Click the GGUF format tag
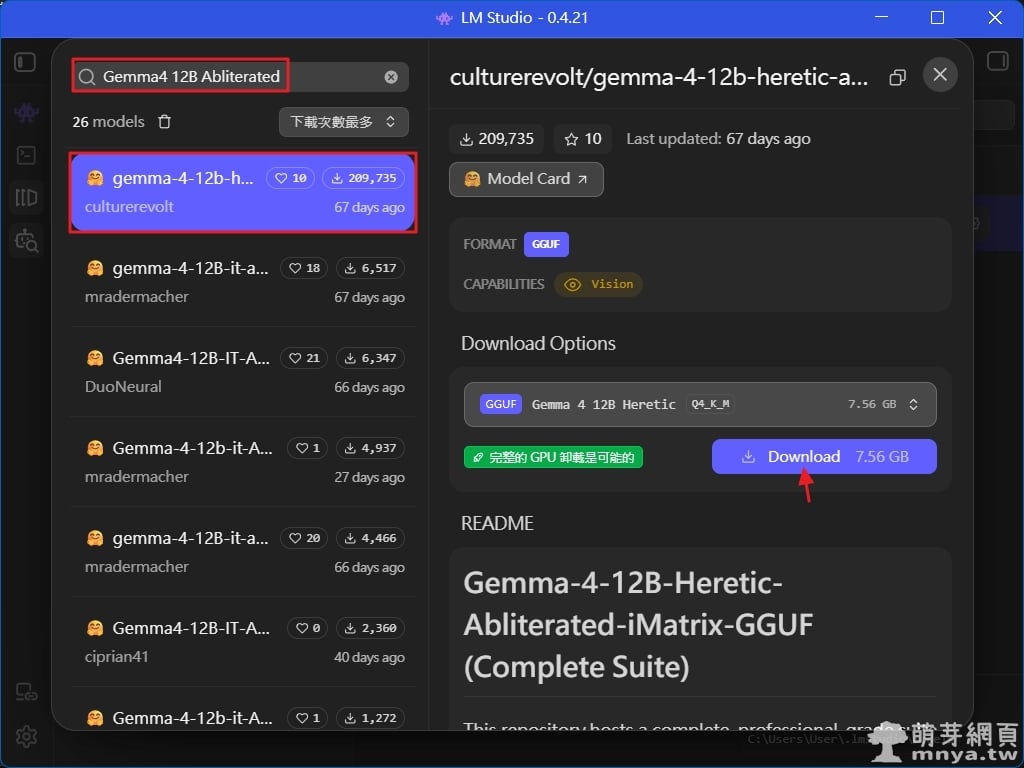The width and height of the screenshot is (1024, 768). coord(546,244)
